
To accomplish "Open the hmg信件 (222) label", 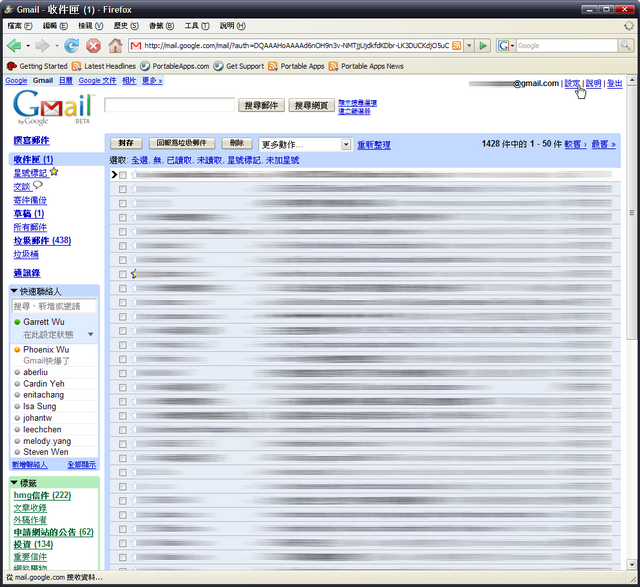I will point(42,495).
